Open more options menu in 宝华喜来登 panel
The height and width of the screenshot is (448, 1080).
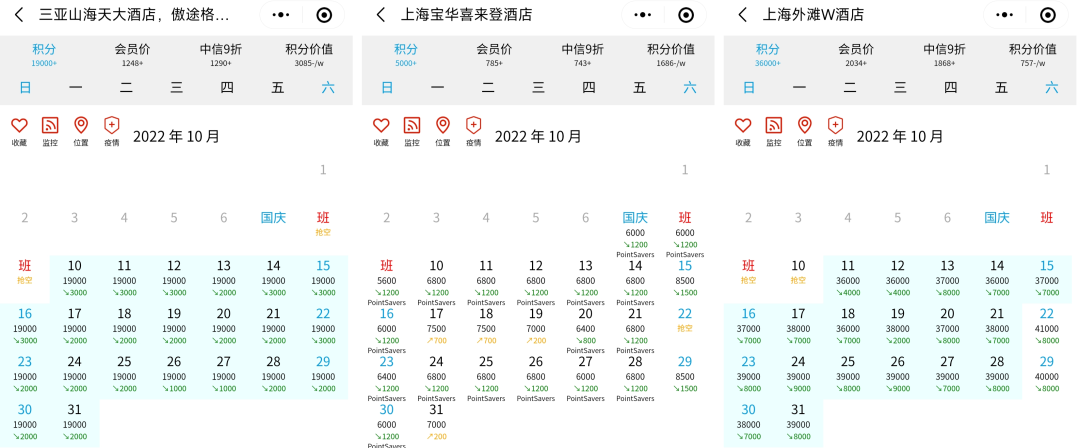[x=642, y=14]
